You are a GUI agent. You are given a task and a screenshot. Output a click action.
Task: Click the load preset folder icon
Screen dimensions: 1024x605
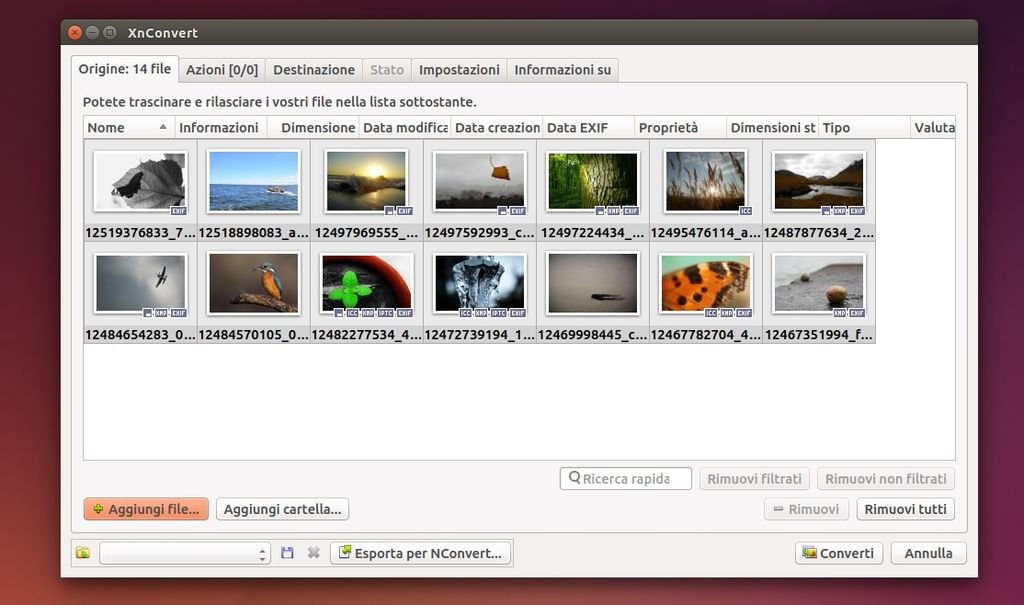(83, 553)
